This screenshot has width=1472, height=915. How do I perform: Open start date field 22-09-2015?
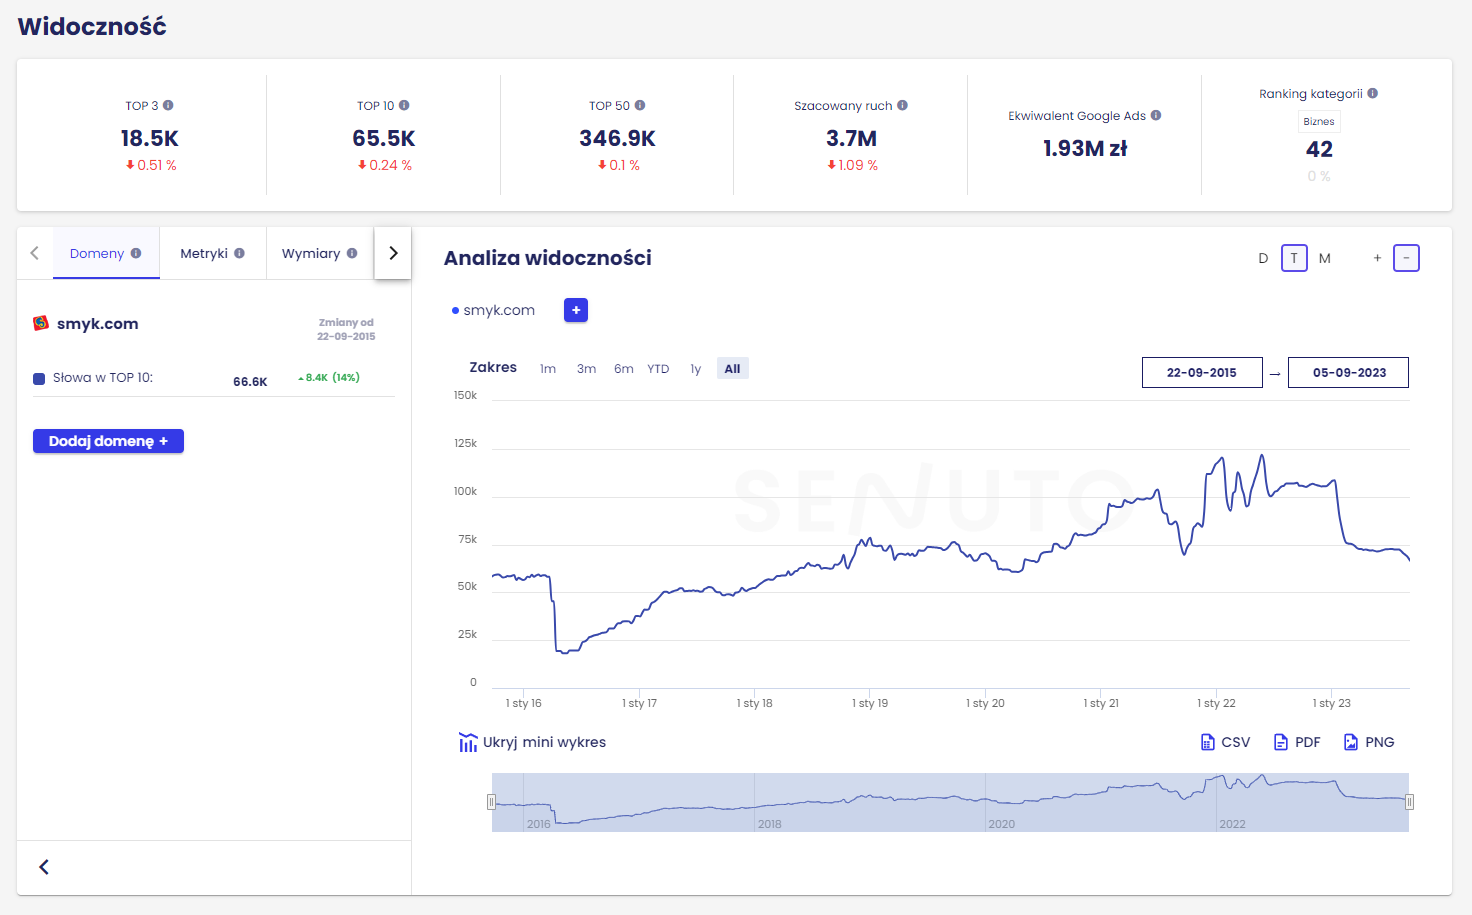pyautogui.click(x=1202, y=372)
